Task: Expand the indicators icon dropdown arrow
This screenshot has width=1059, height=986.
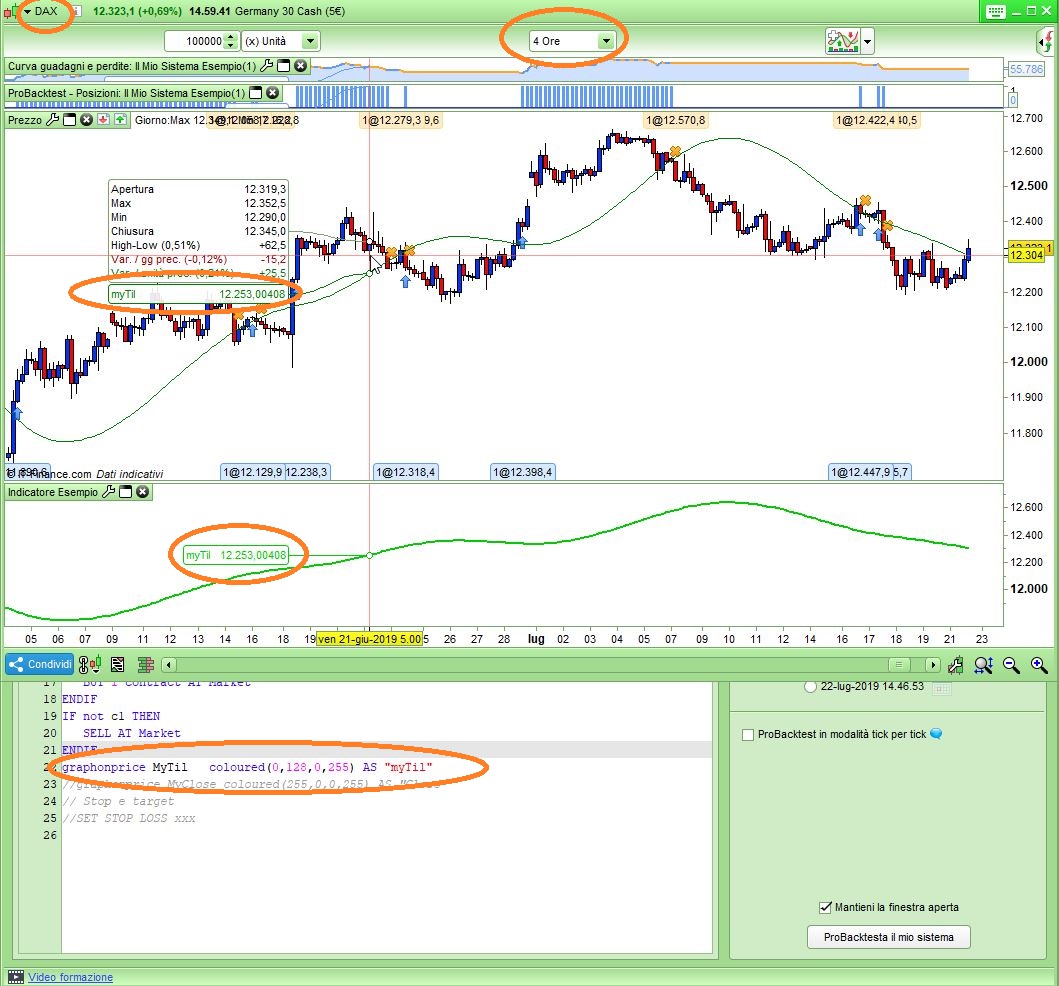Action: click(x=867, y=41)
